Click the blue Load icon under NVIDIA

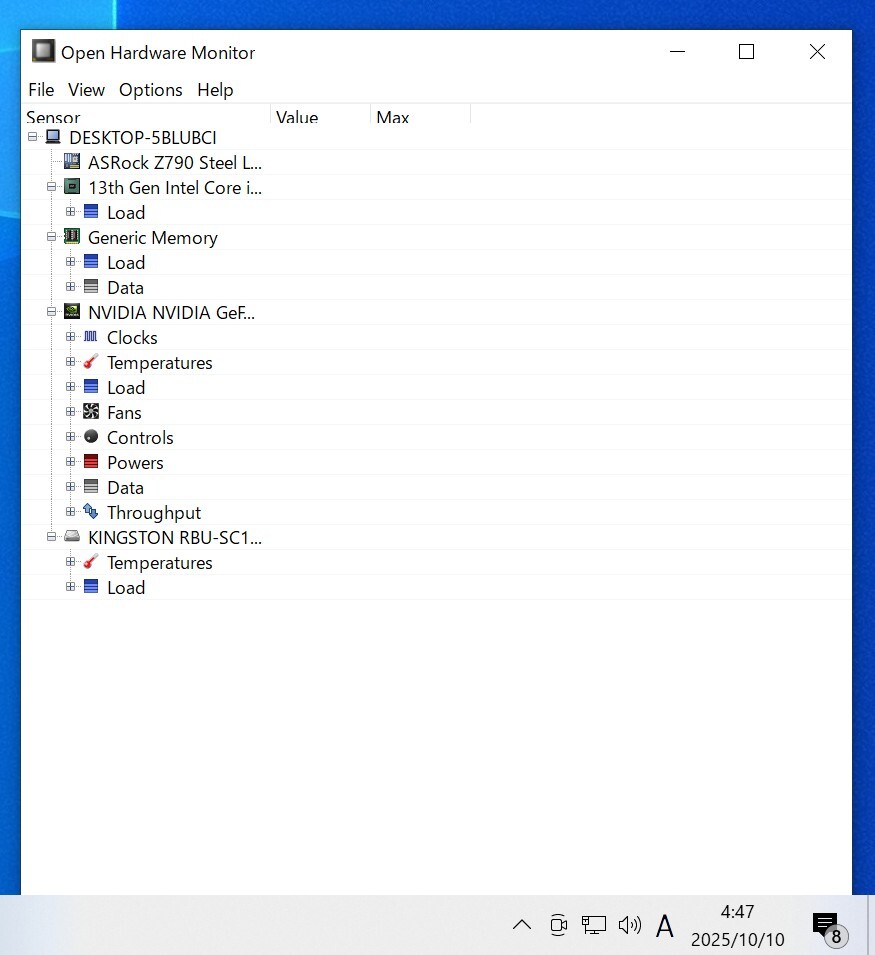click(91, 386)
